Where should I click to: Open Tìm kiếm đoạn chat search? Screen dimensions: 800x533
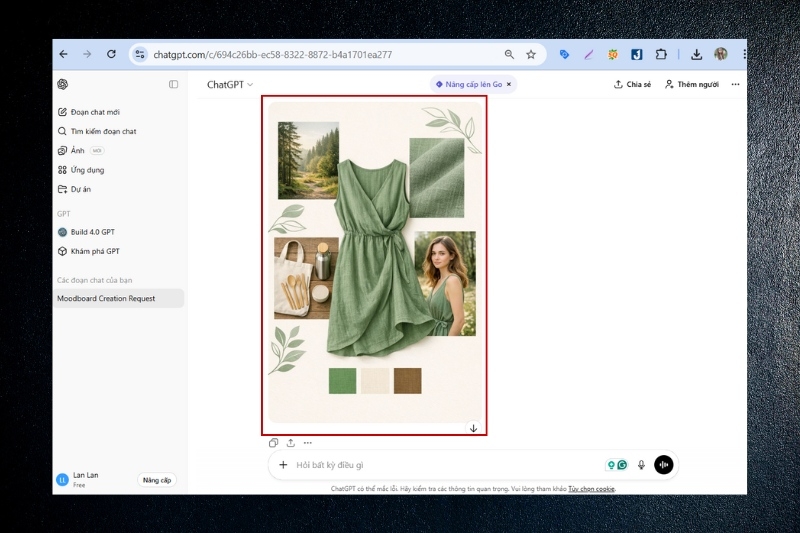click(x=103, y=131)
